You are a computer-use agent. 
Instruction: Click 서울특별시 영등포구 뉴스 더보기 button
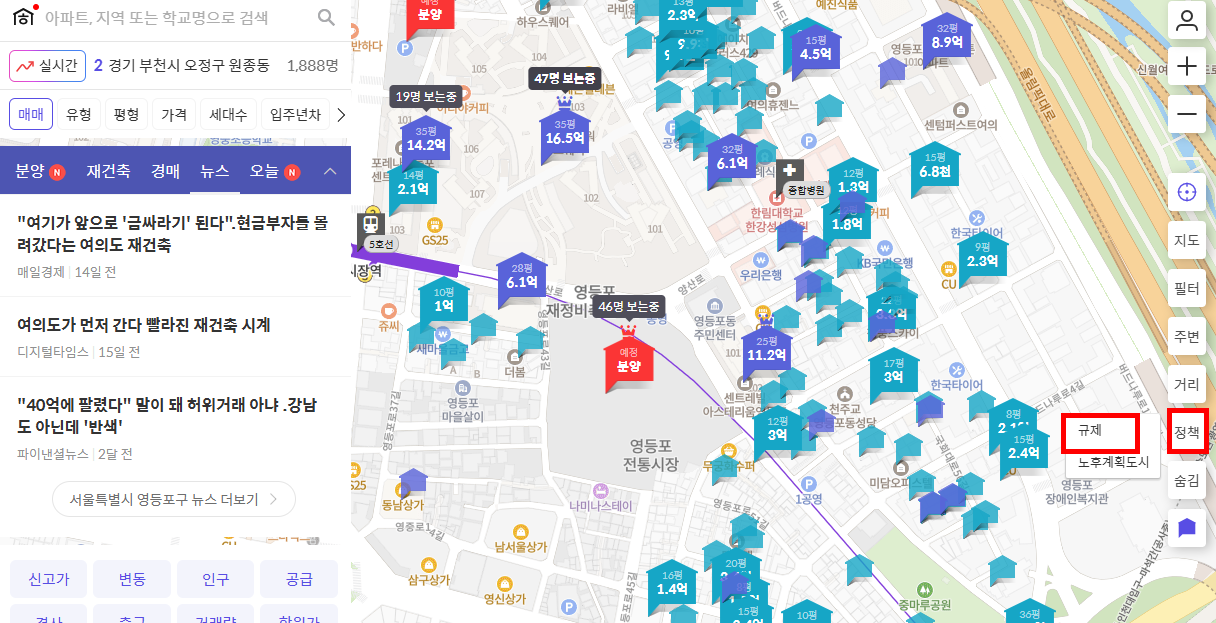pyautogui.click(x=174, y=499)
